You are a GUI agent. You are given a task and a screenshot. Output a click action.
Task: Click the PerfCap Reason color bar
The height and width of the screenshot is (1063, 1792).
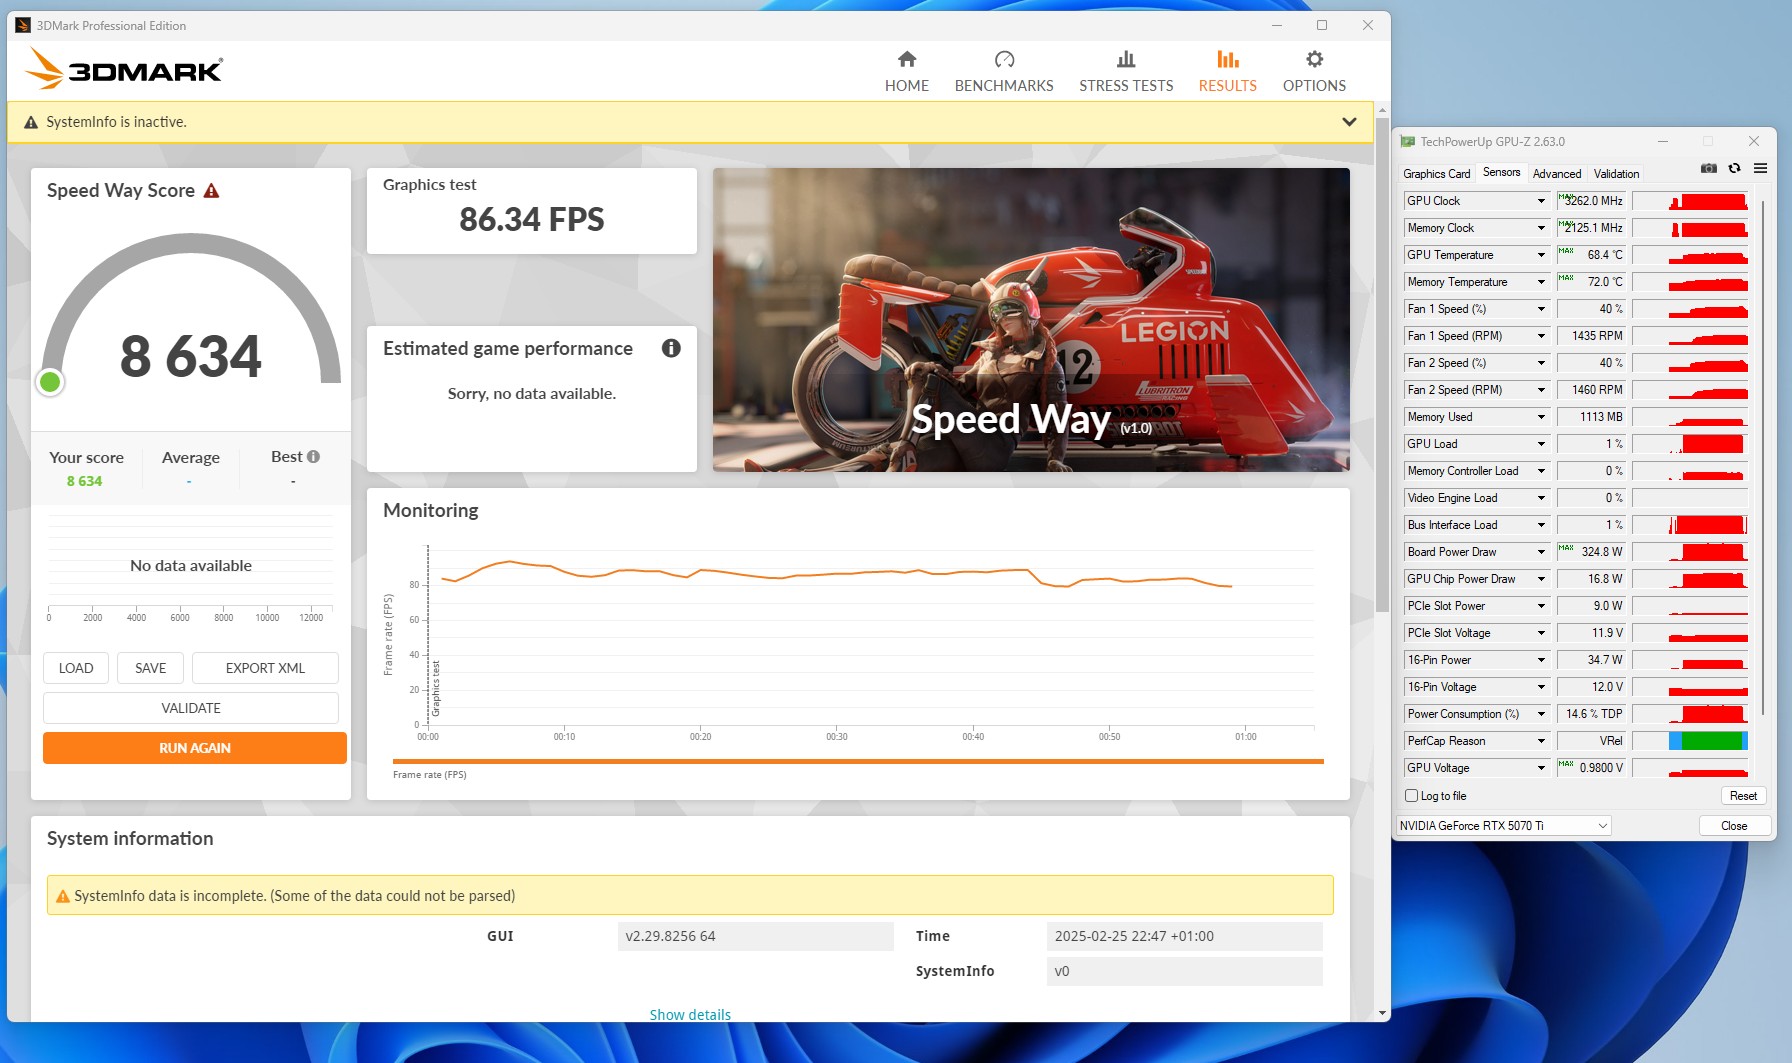(x=1708, y=741)
